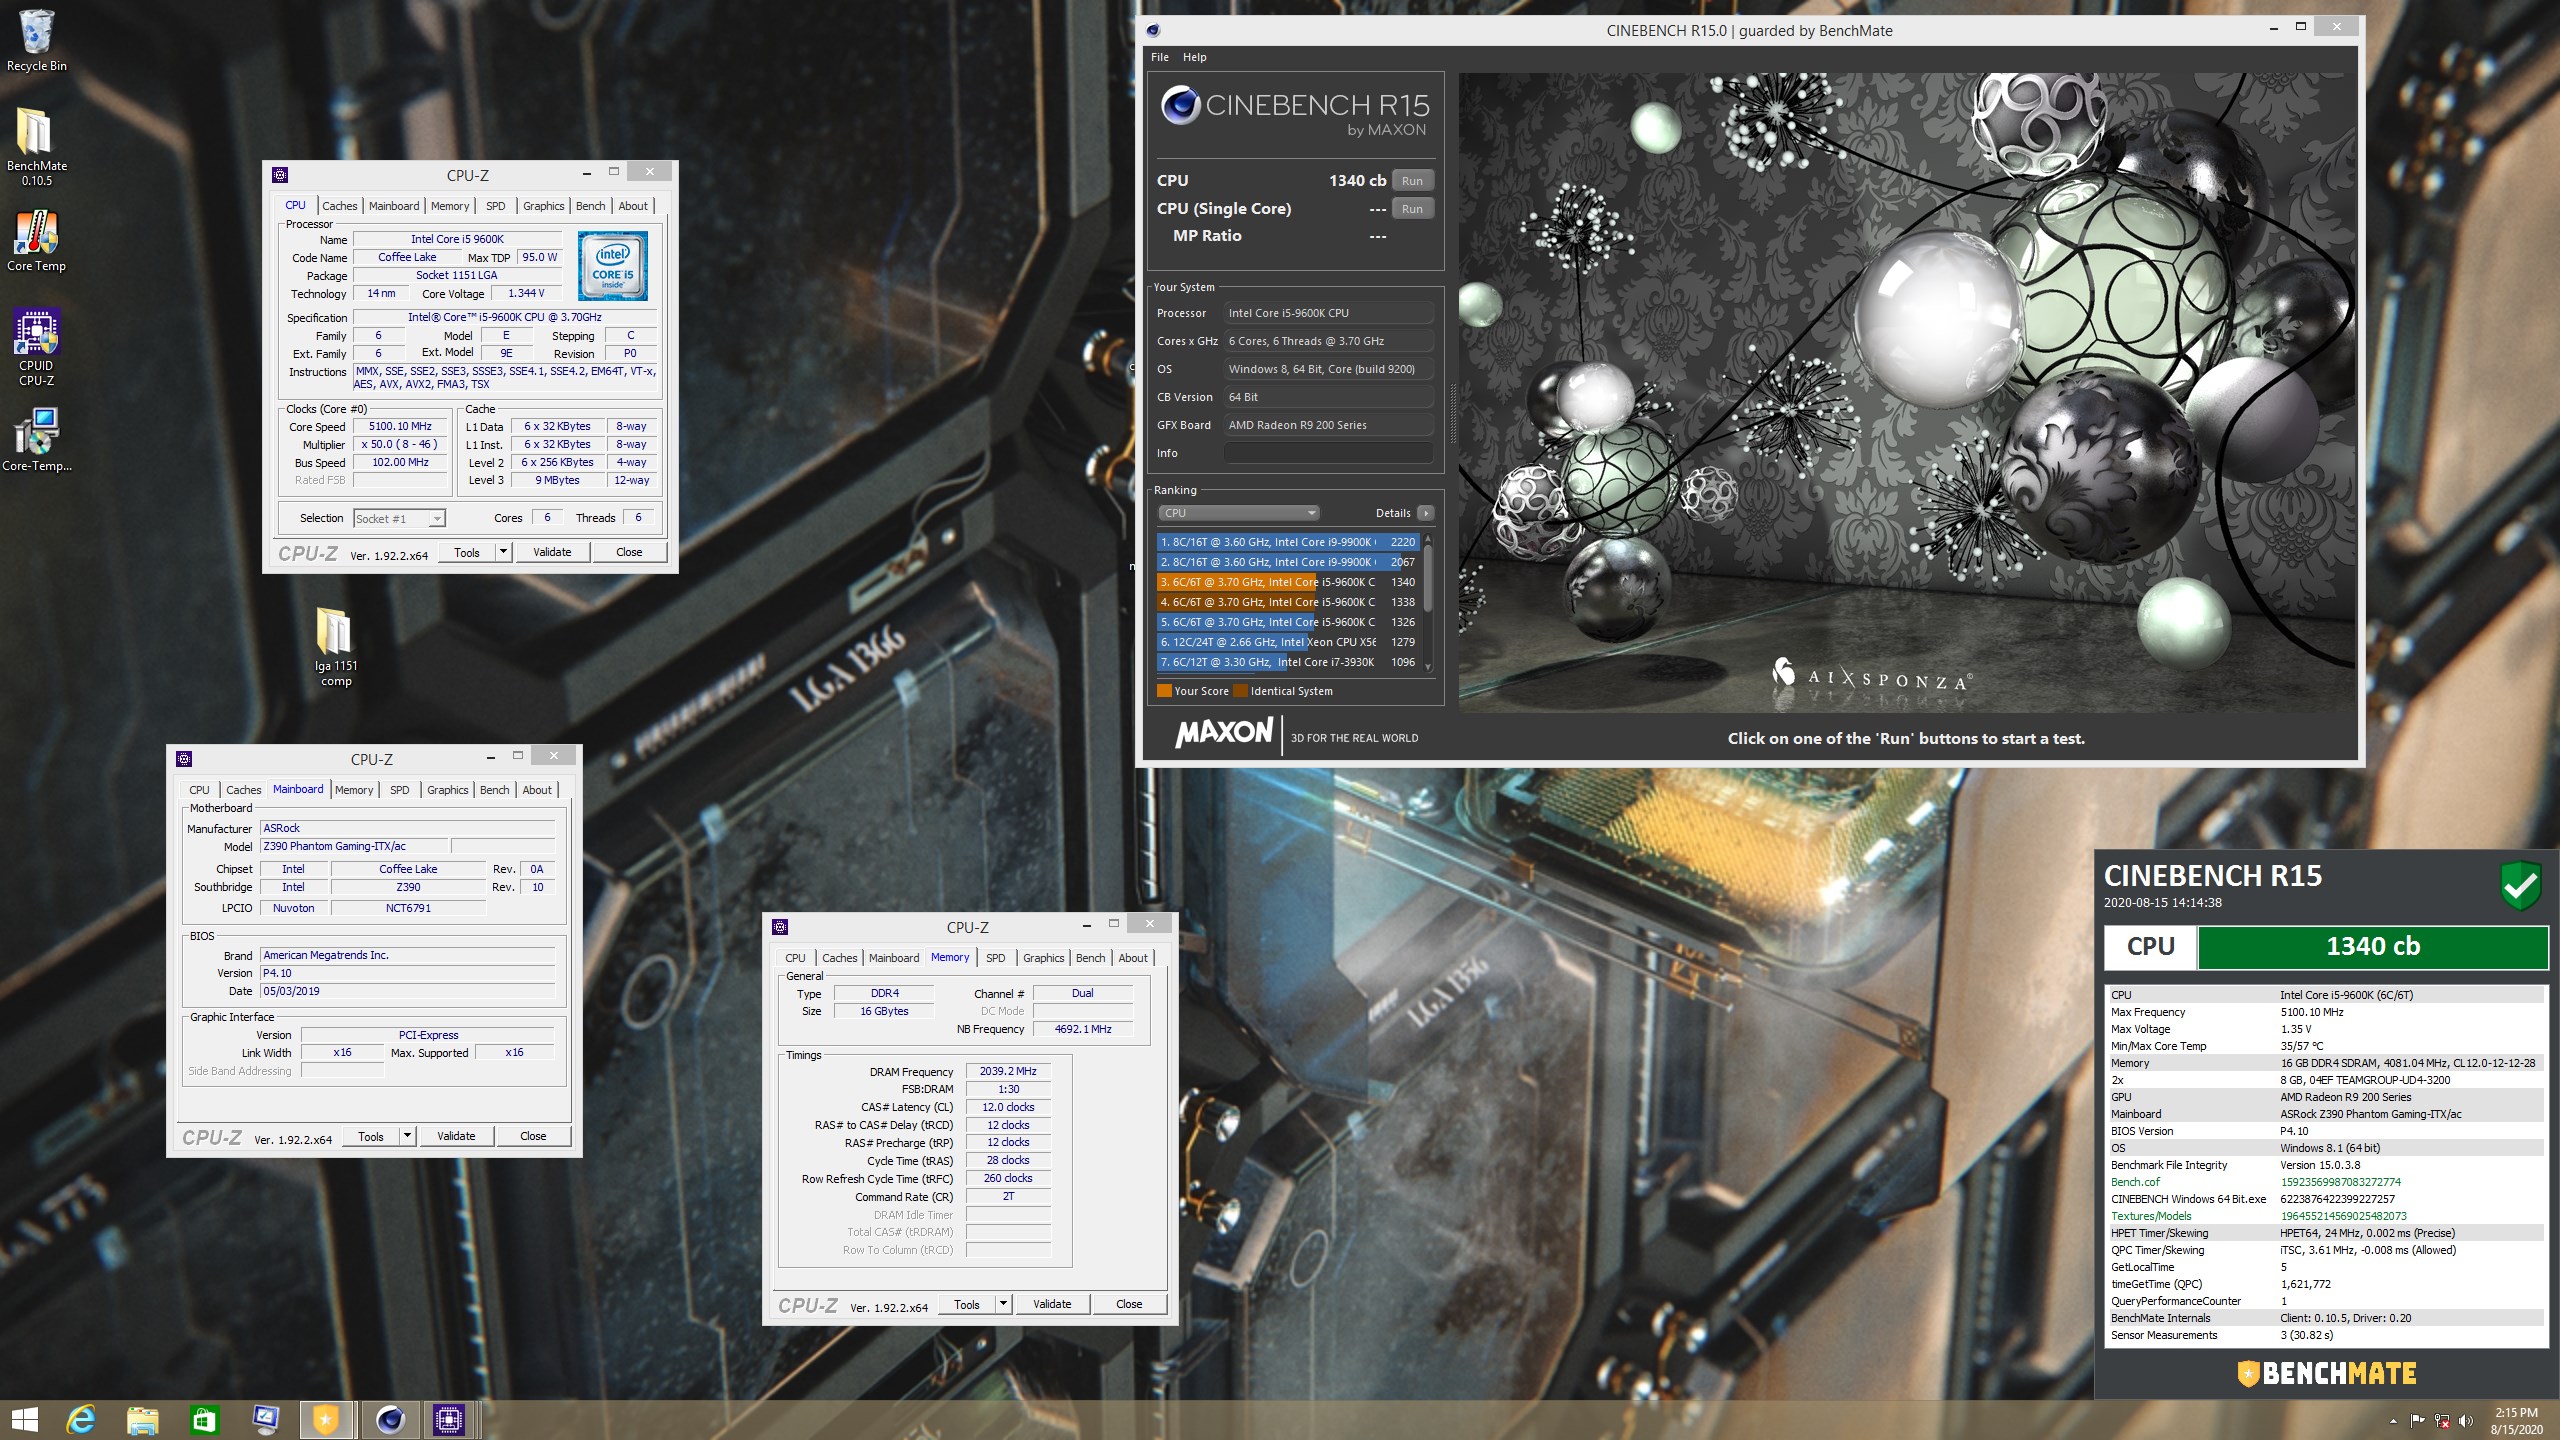Click the DRAM Frequency 2039.2 MHz value

coord(1008,1071)
